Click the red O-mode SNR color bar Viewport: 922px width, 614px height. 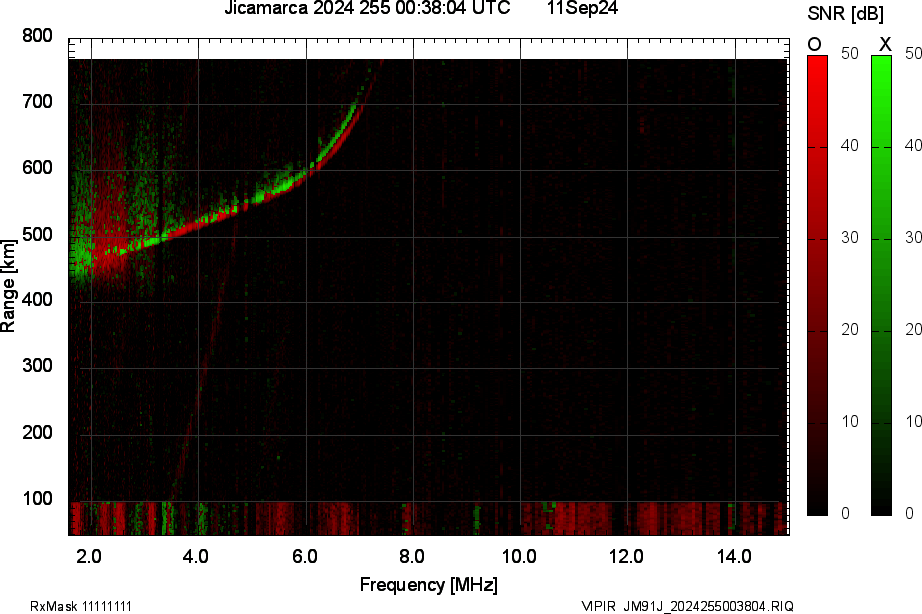[x=817, y=285]
